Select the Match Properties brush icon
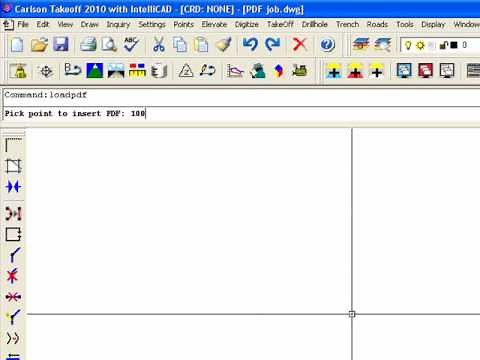 point(223,45)
